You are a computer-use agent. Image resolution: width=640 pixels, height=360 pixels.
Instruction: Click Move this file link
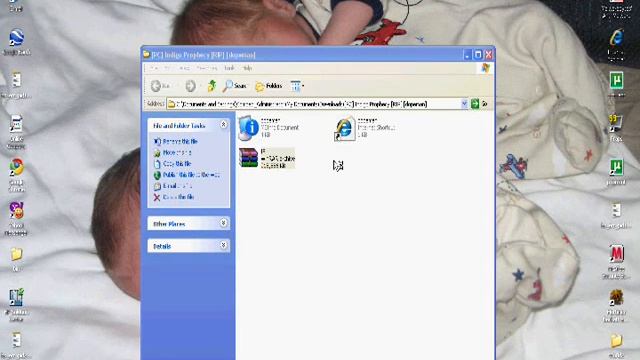tap(177, 152)
